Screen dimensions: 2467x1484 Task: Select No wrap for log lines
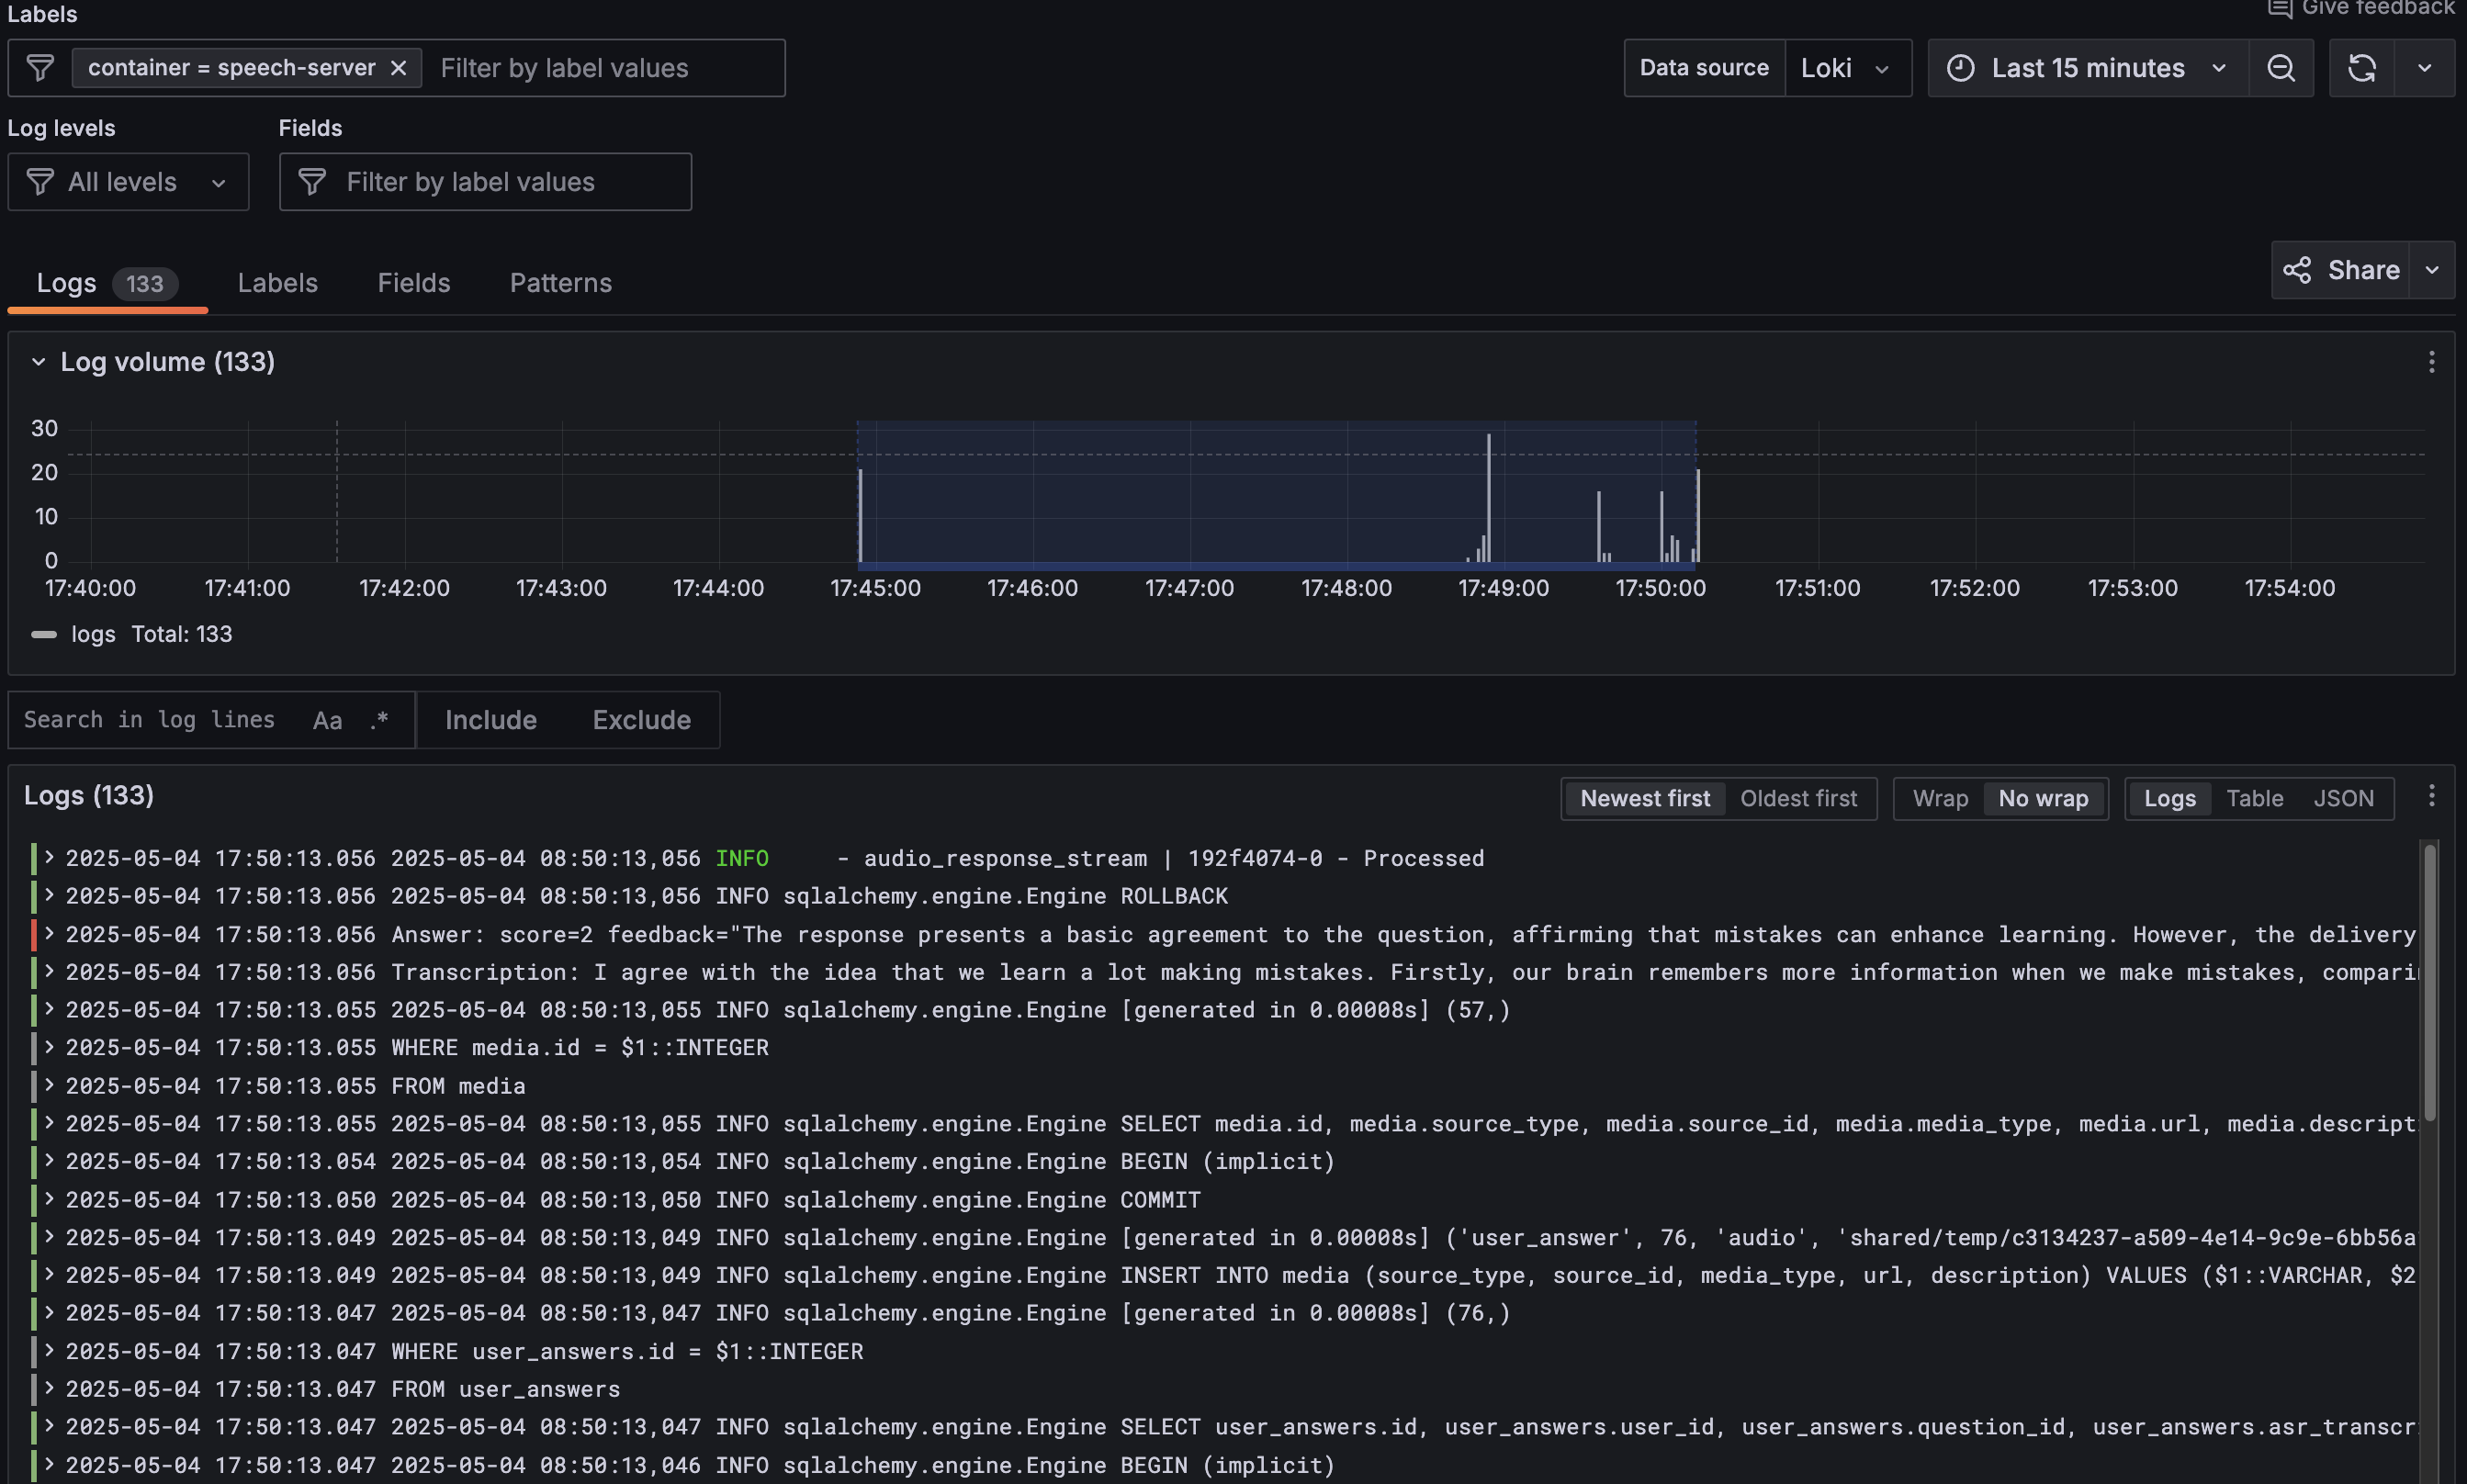(x=2043, y=799)
